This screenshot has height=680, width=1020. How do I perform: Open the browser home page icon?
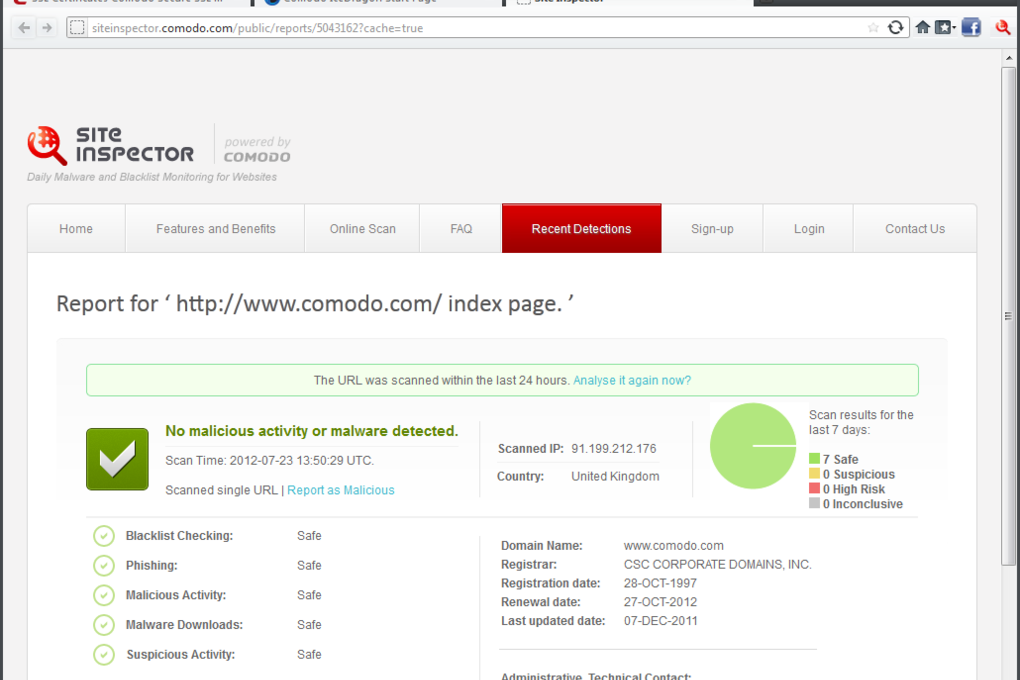tap(922, 27)
